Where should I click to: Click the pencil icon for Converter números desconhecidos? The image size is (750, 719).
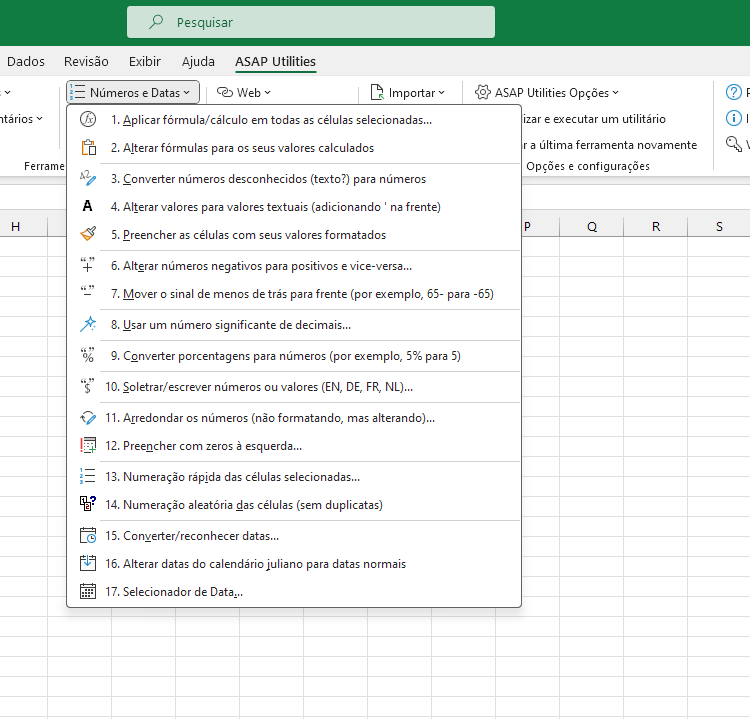coord(88,178)
